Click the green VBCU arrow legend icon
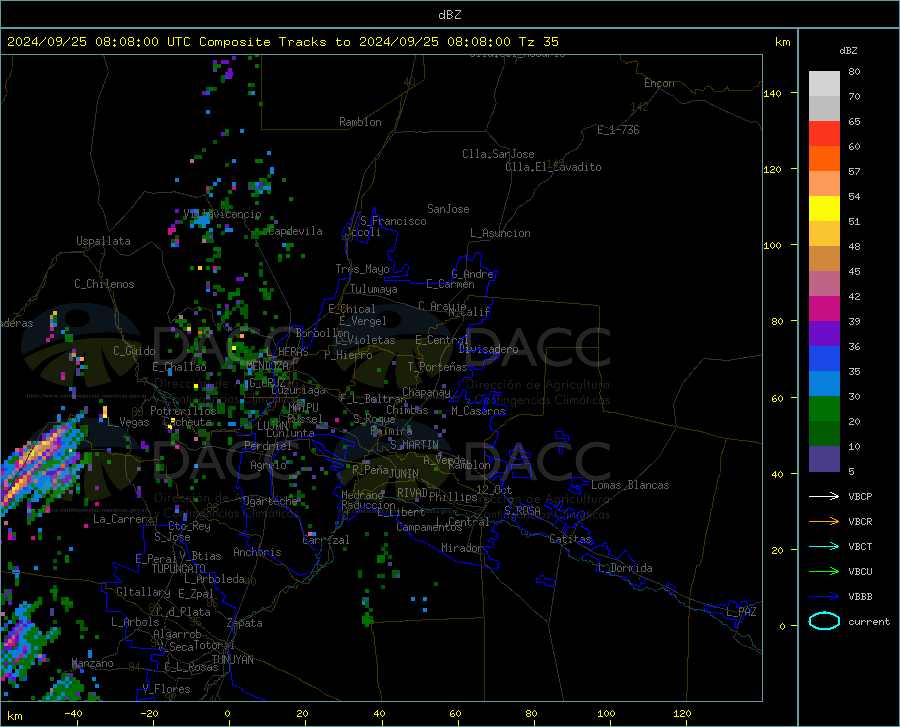This screenshot has height=727, width=900. [824, 572]
